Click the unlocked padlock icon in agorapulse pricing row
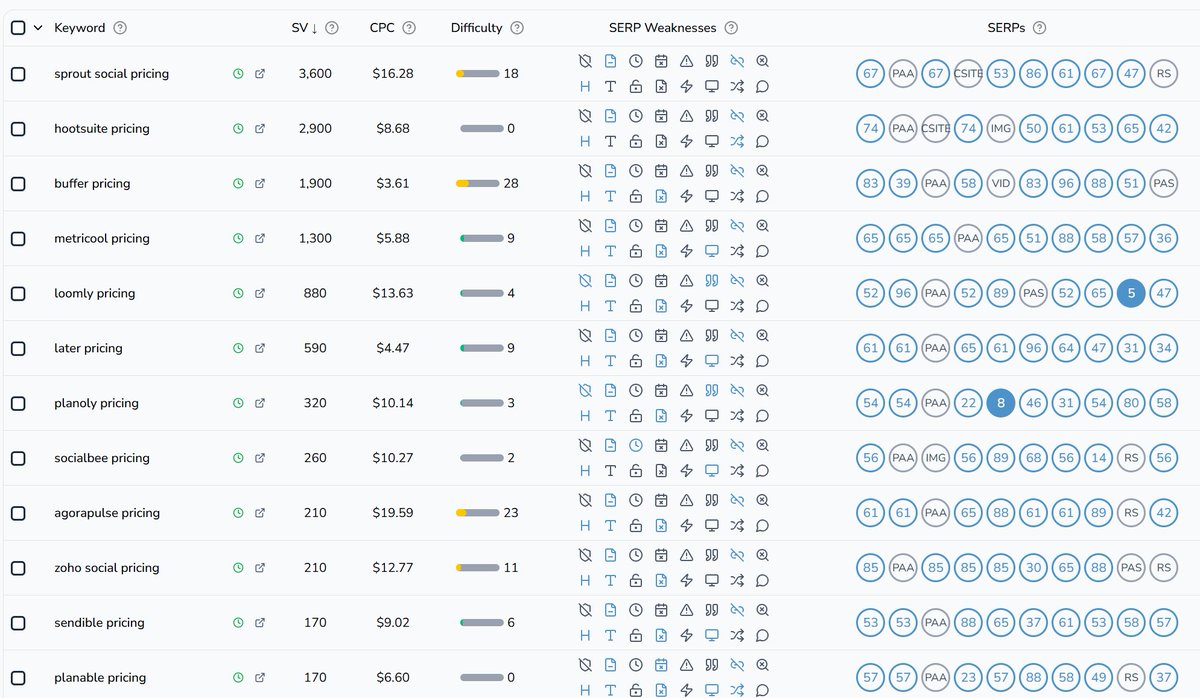Image resolution: width=1200 pixels, height=698 pixels. point(636,526)
